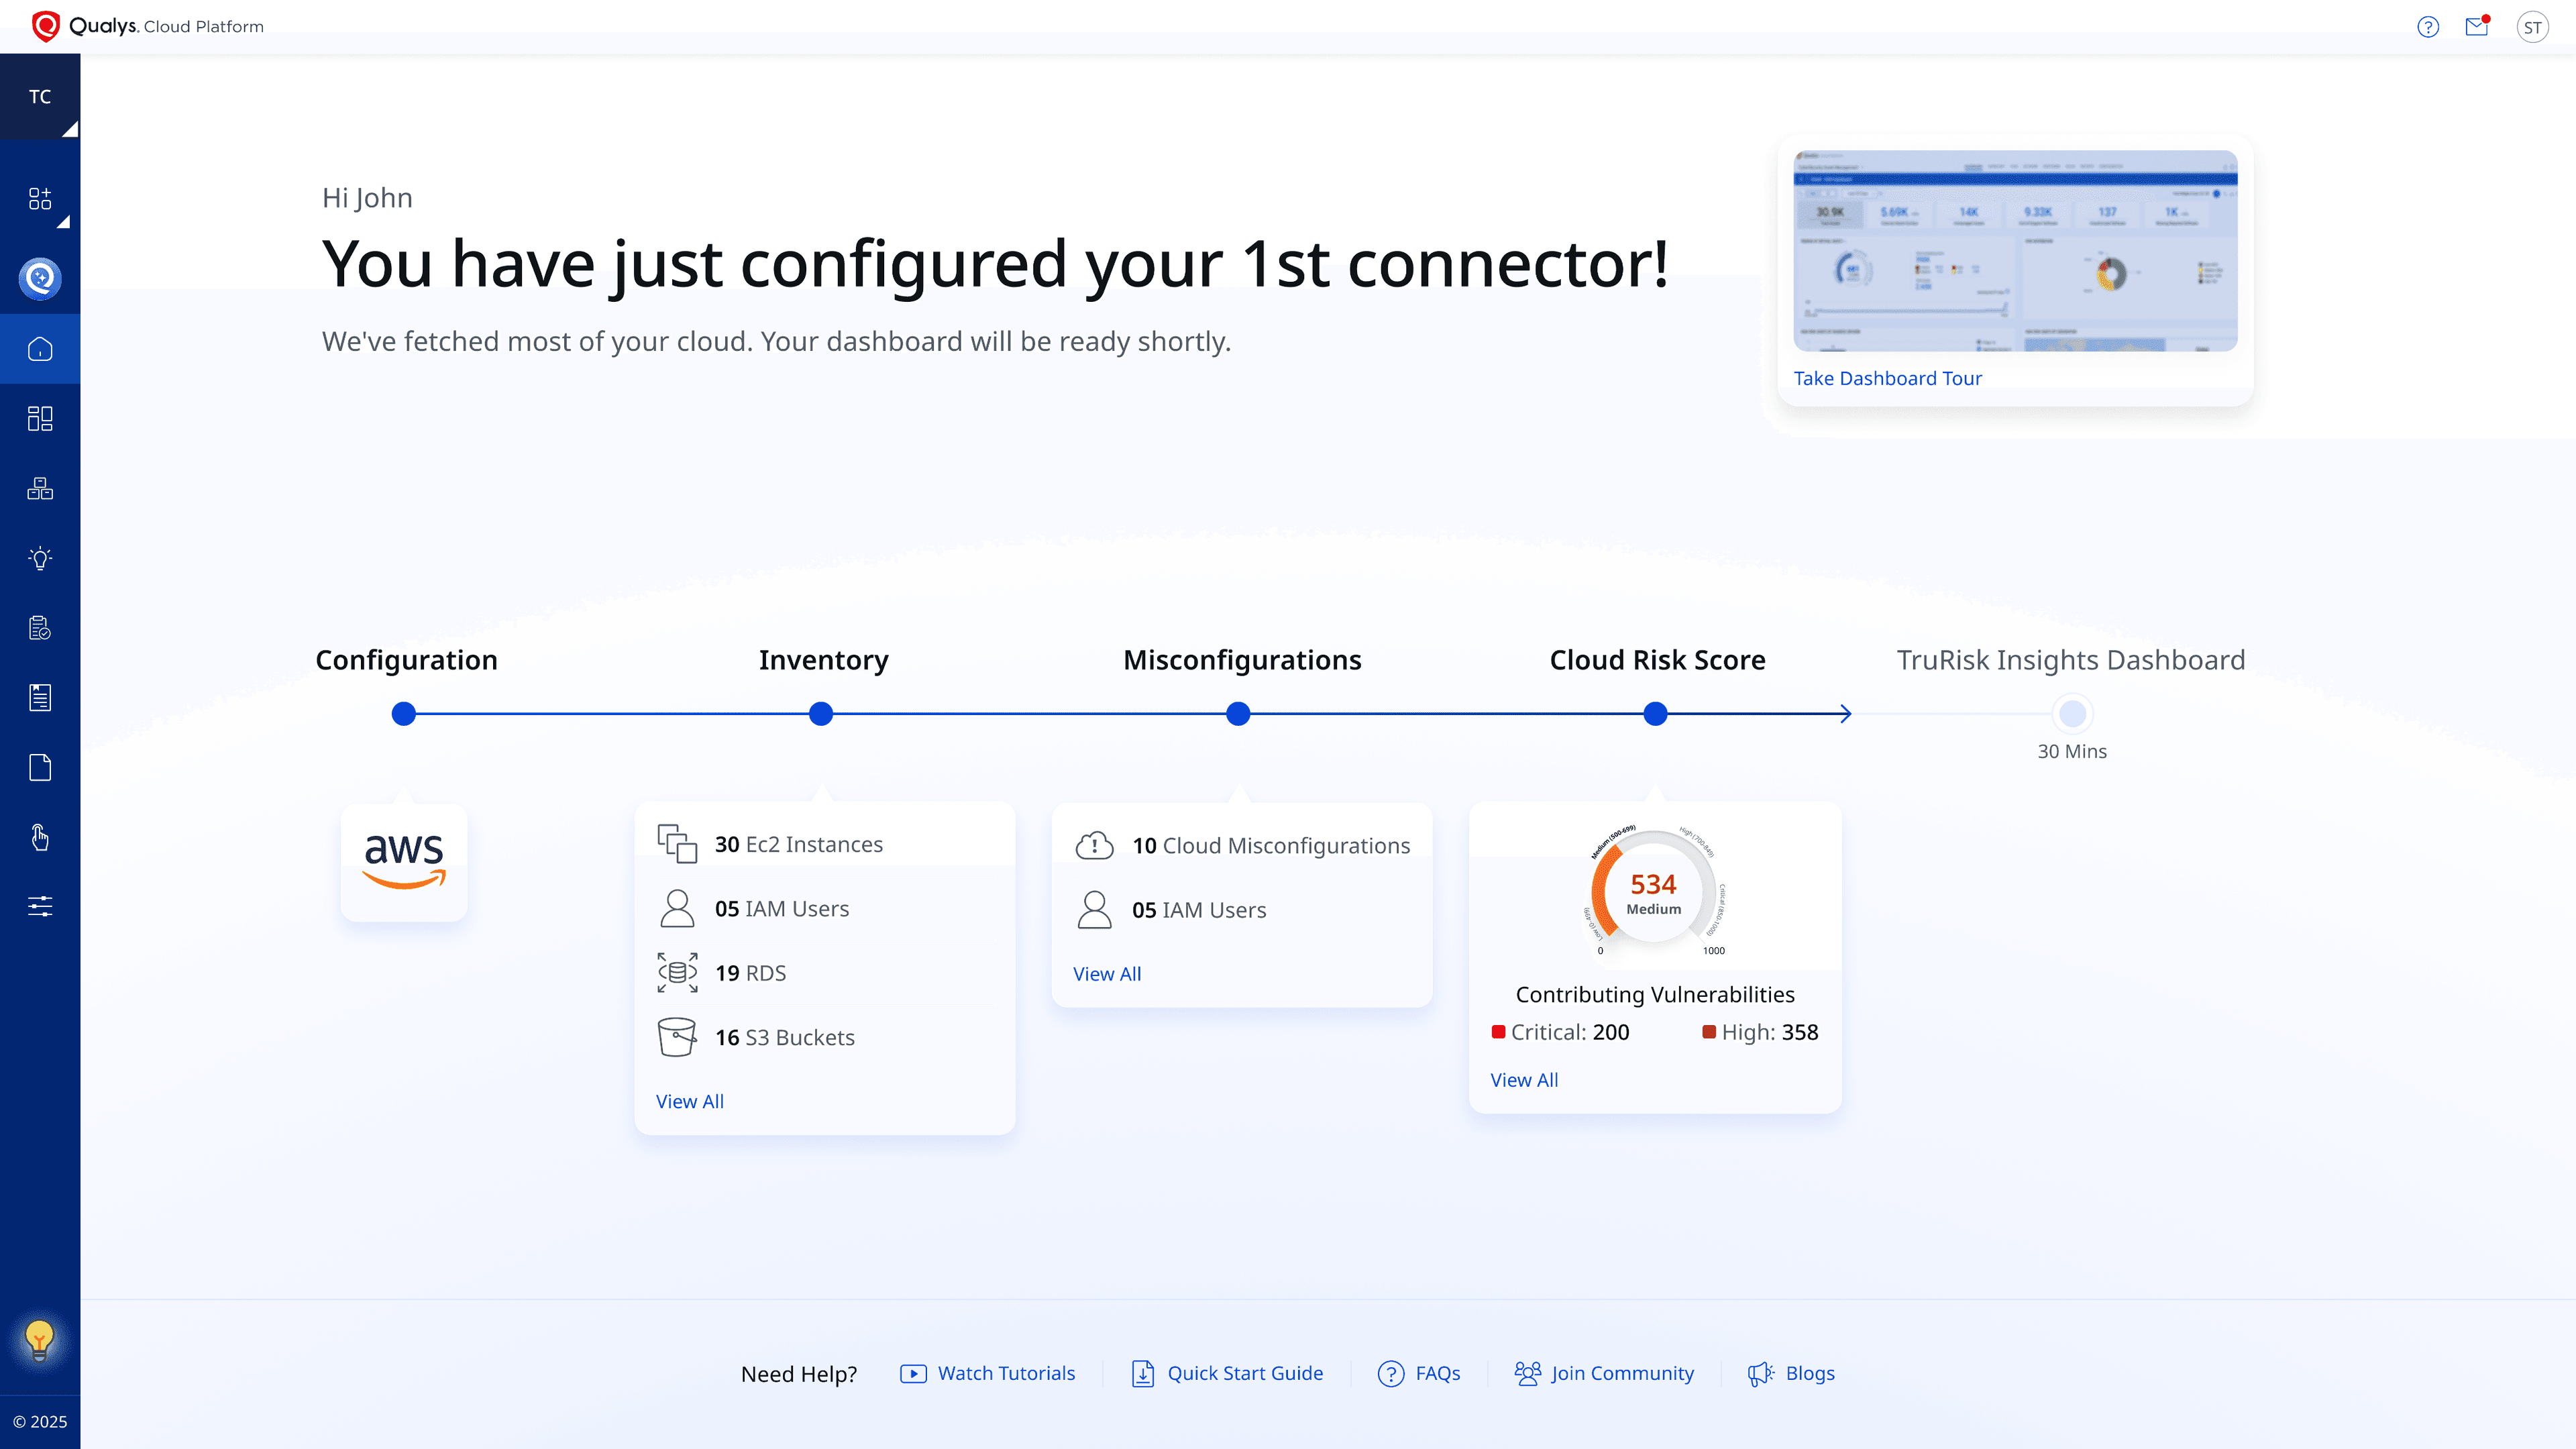Click the 534 Medium risk gauge
Viewport: 2576px width, 1449px height.
(x=1655, y=890)
